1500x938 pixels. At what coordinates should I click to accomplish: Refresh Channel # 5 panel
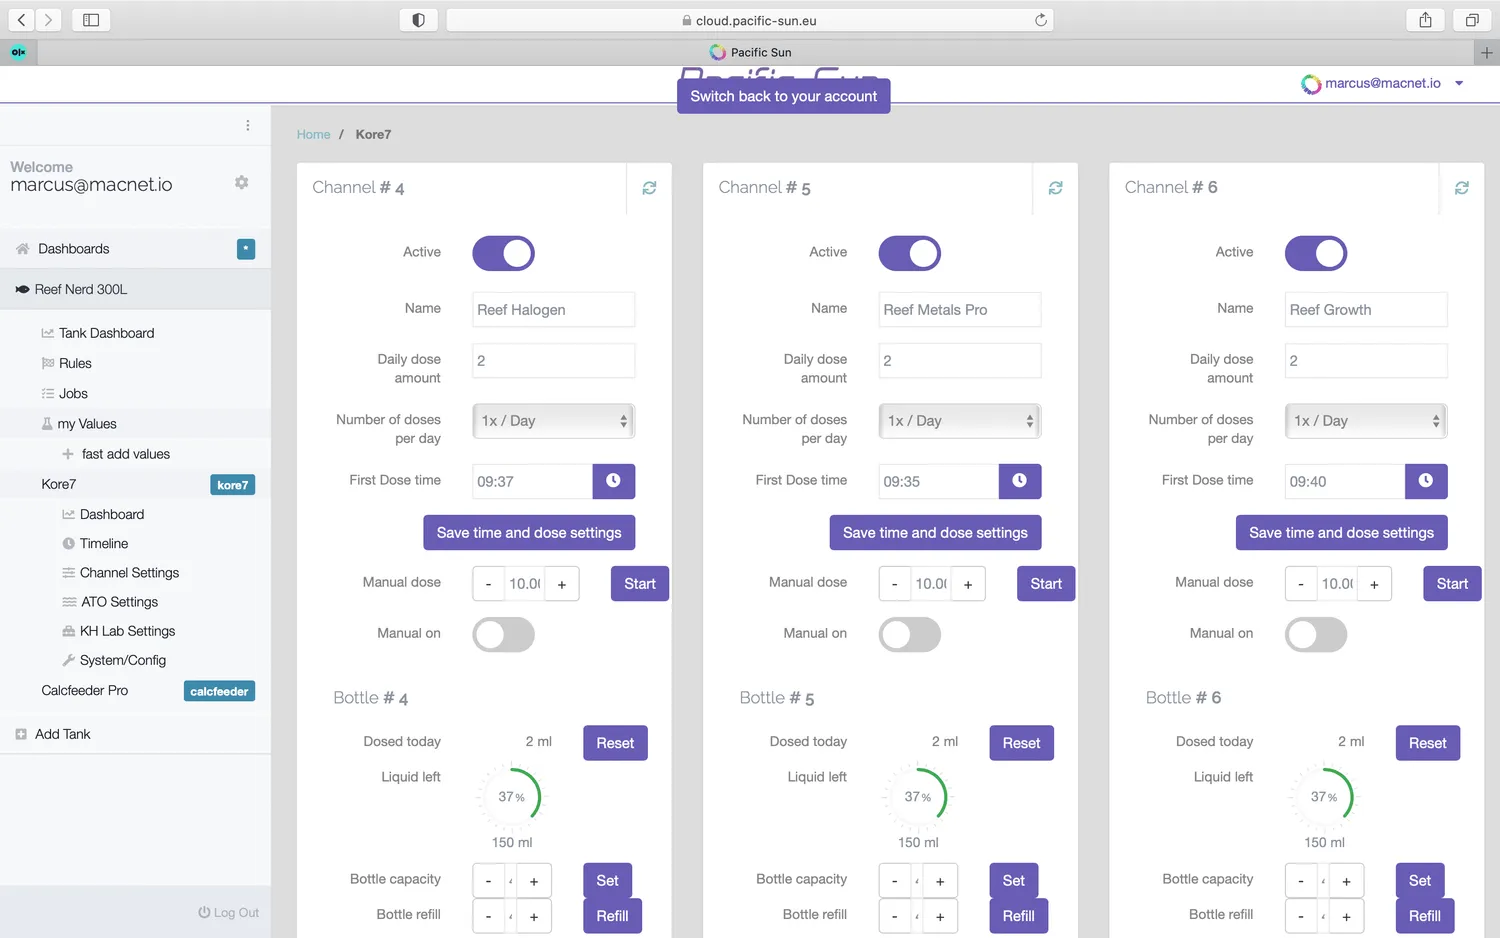(1055, 188)
